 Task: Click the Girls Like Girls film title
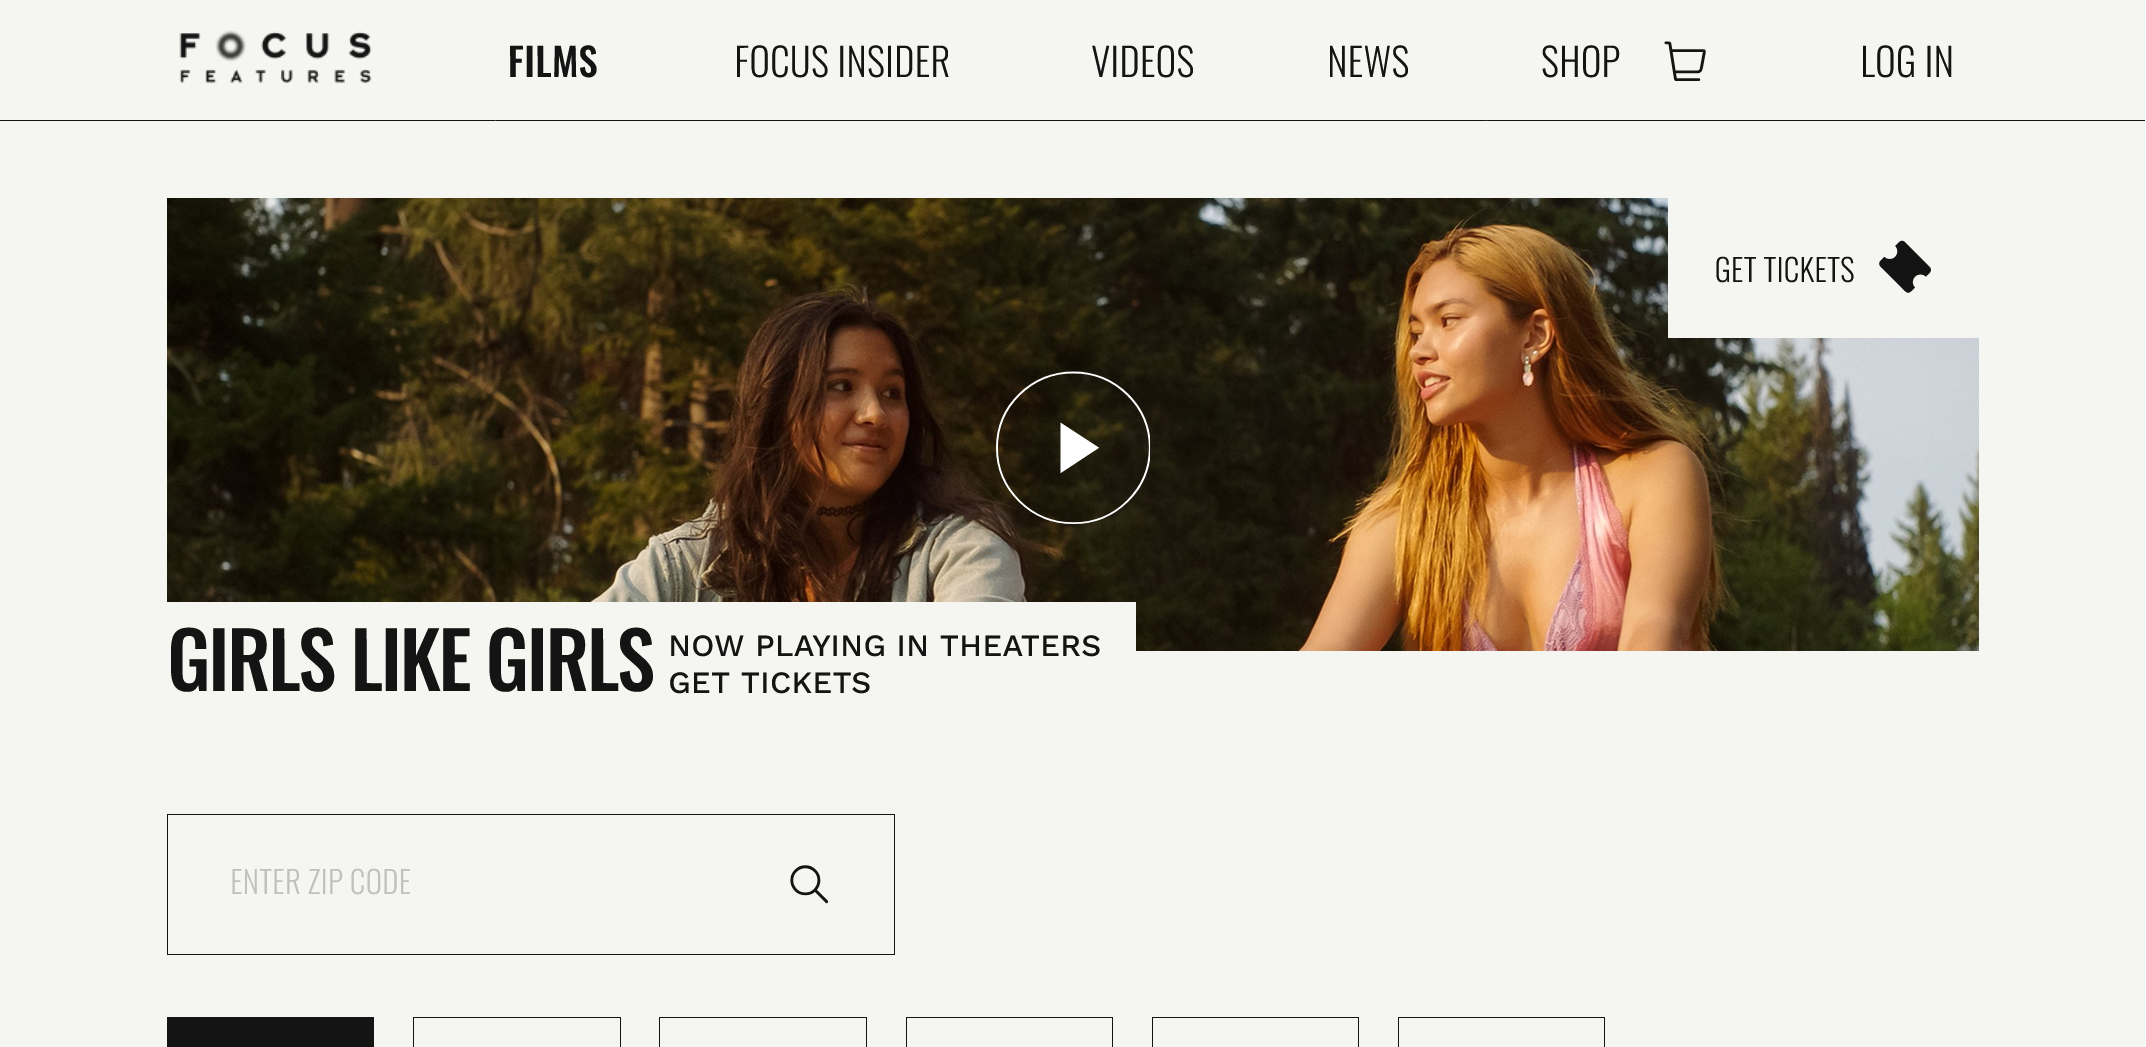pos(410,661)
